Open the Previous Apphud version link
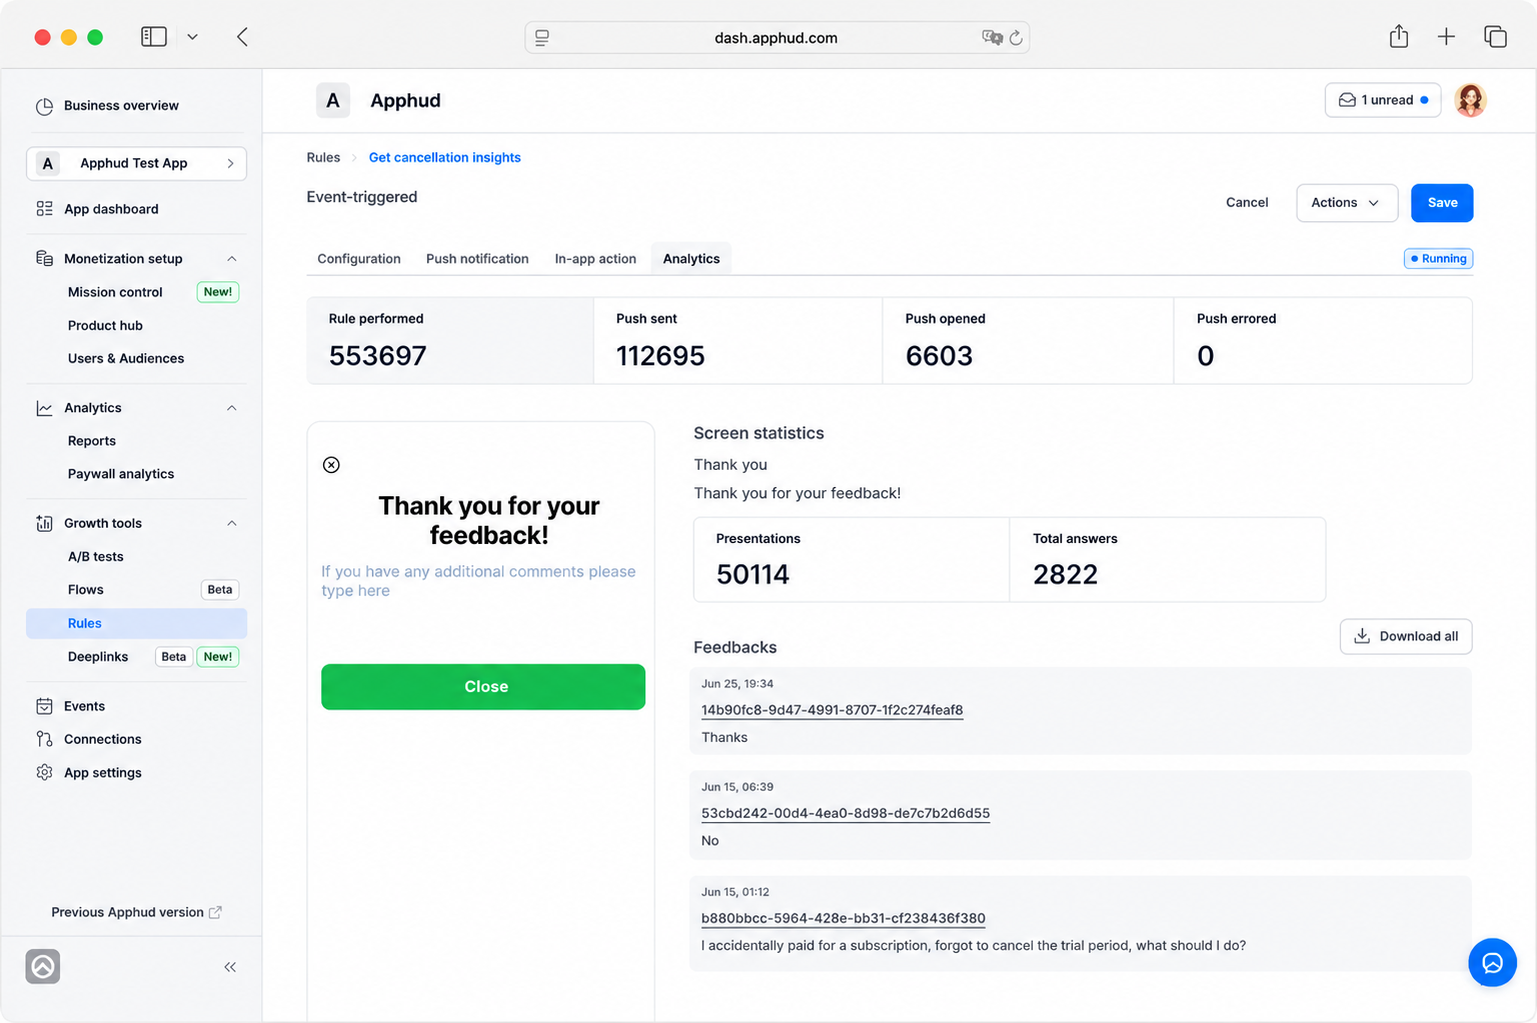Image resolution: width=1537 pixels, height=1023 pixels. (136, 912)
